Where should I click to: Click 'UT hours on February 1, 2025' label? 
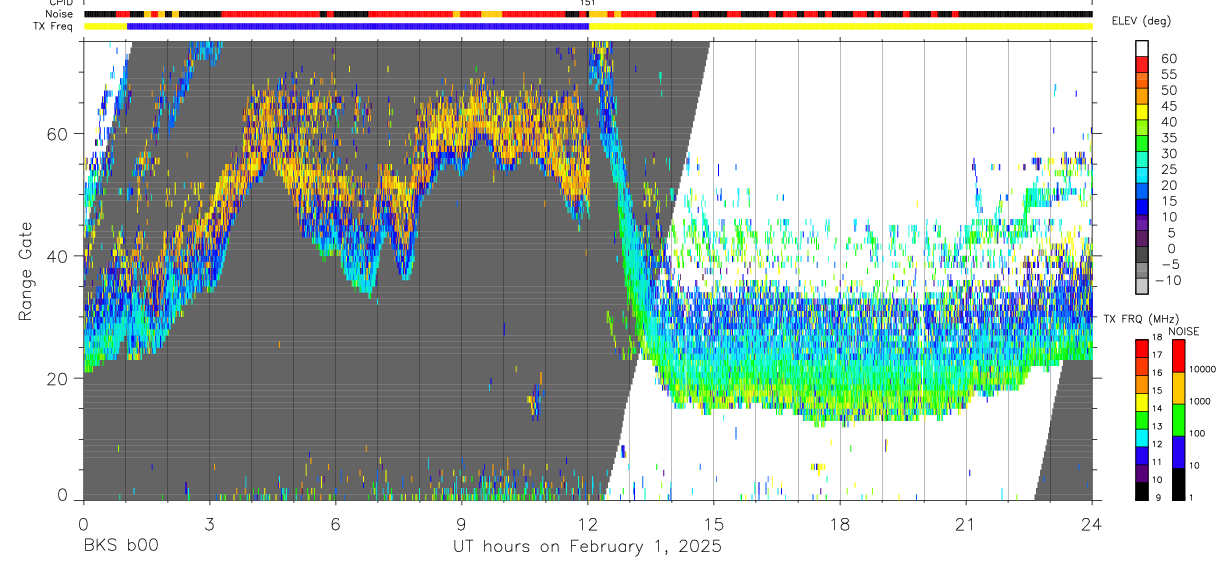coord(586,546)
